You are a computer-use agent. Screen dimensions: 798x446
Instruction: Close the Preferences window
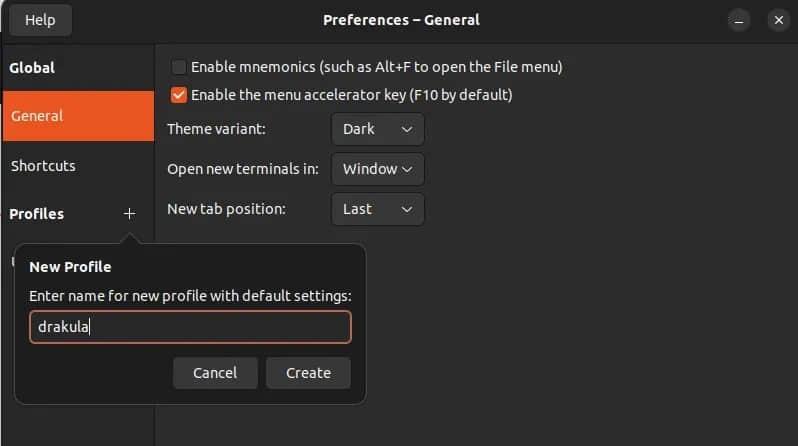coord(777,20)
